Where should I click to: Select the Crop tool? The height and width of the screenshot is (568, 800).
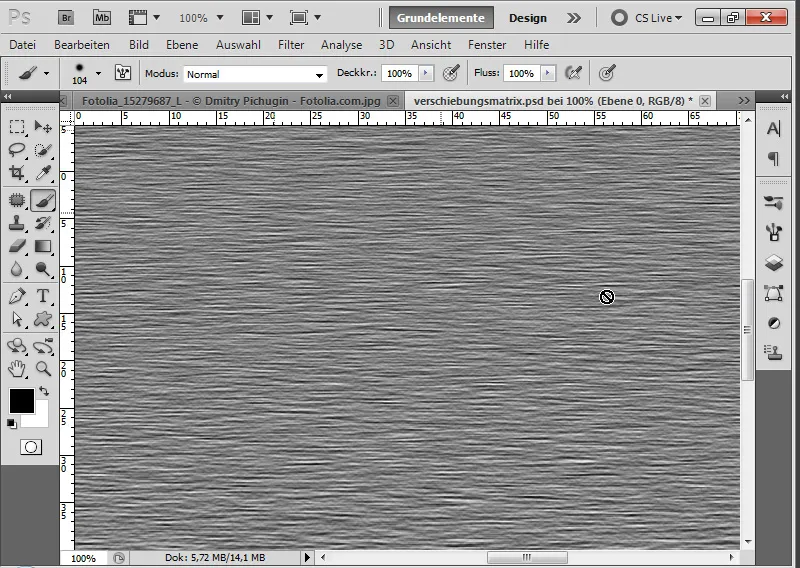tap(17, 172)
